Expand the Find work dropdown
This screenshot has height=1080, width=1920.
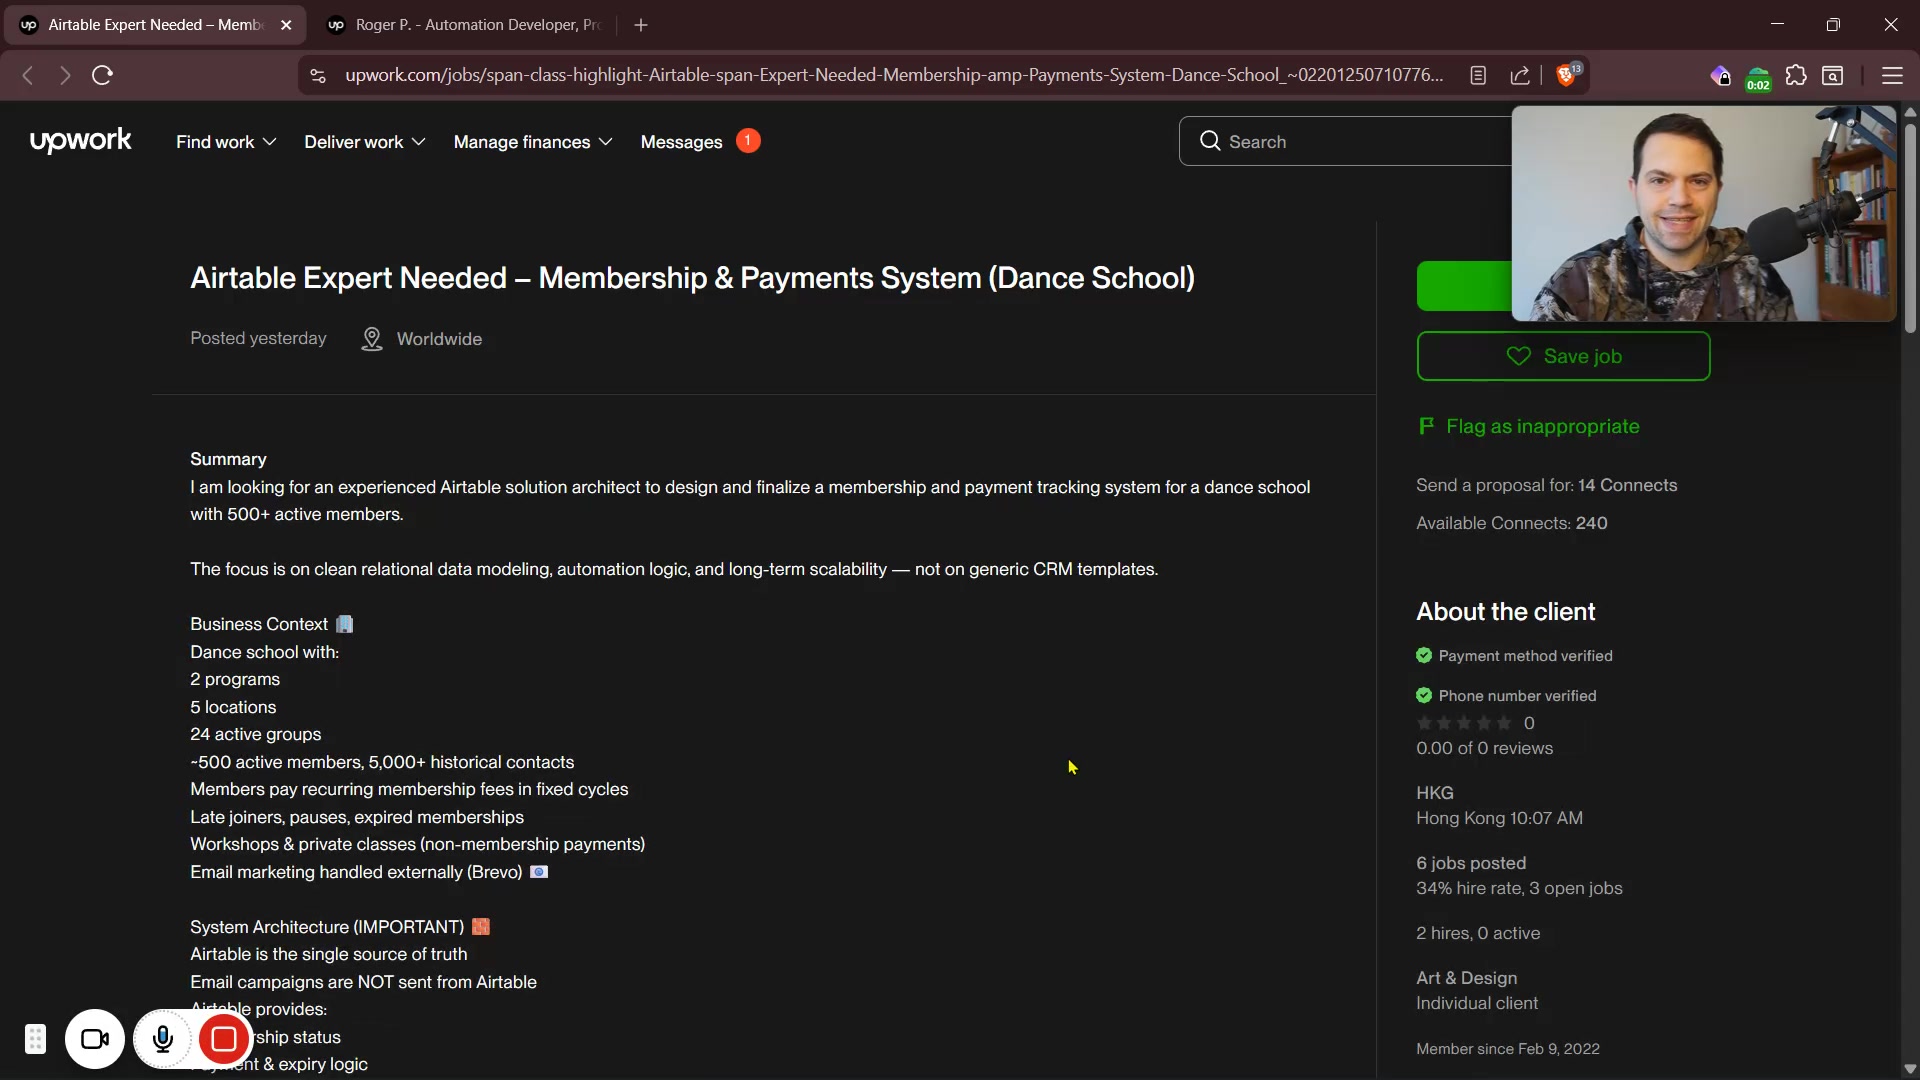tap(226, 142)
